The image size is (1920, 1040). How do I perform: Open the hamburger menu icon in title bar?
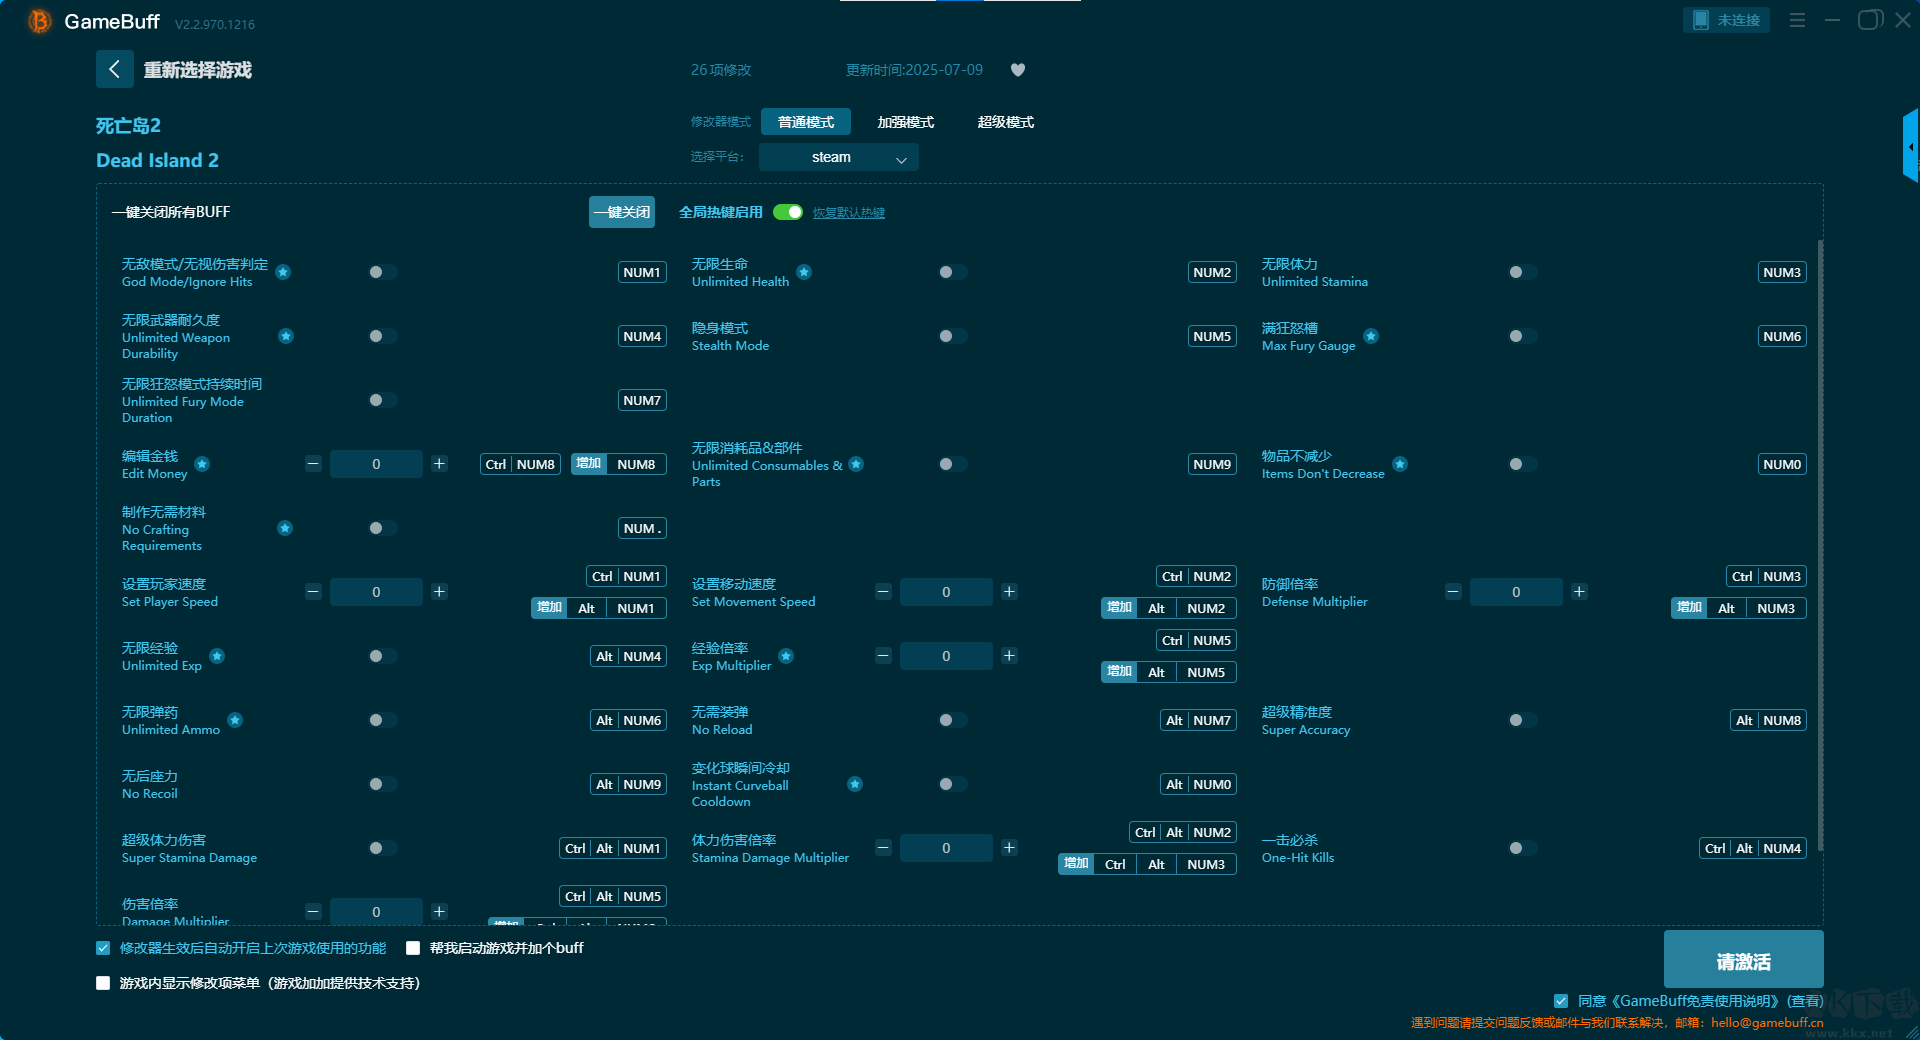click(1797, 20)
